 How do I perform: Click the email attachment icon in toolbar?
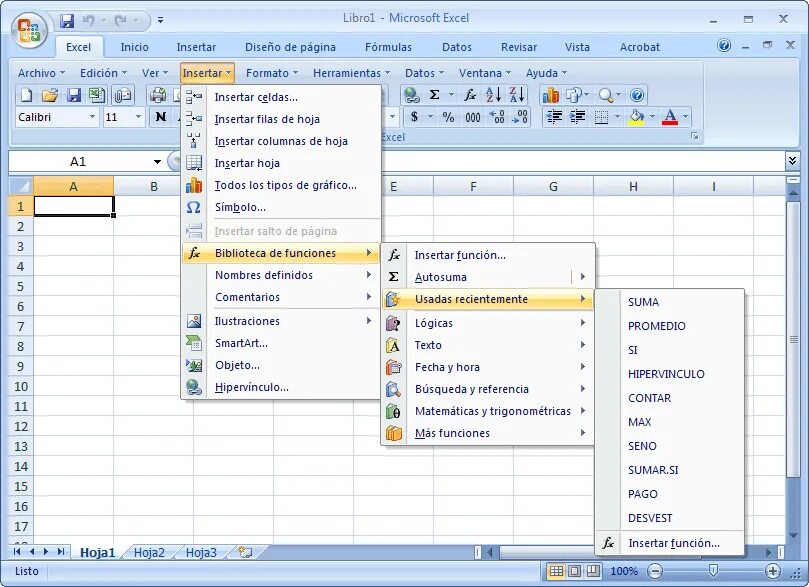pos(123,95)
